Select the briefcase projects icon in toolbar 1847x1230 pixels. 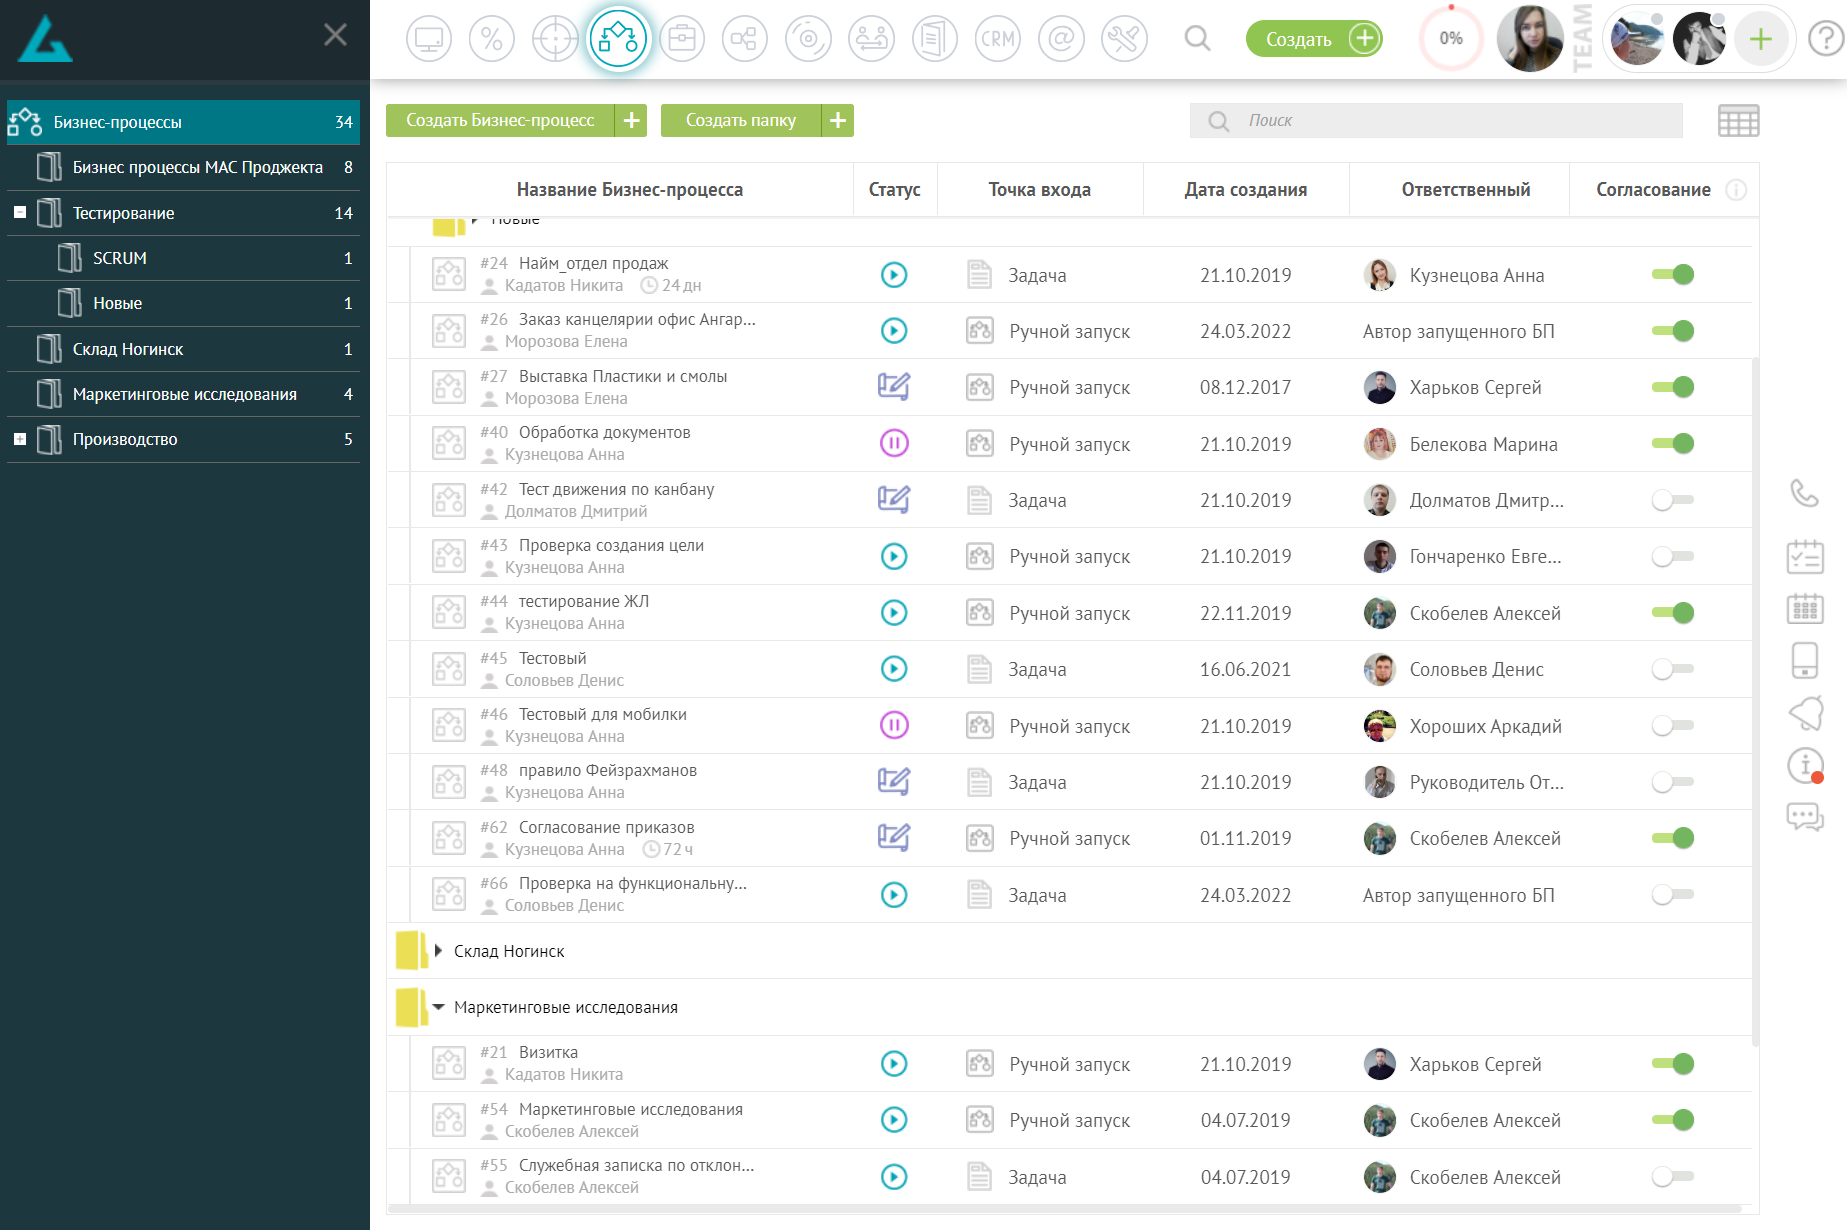click(x=683, y=38)
